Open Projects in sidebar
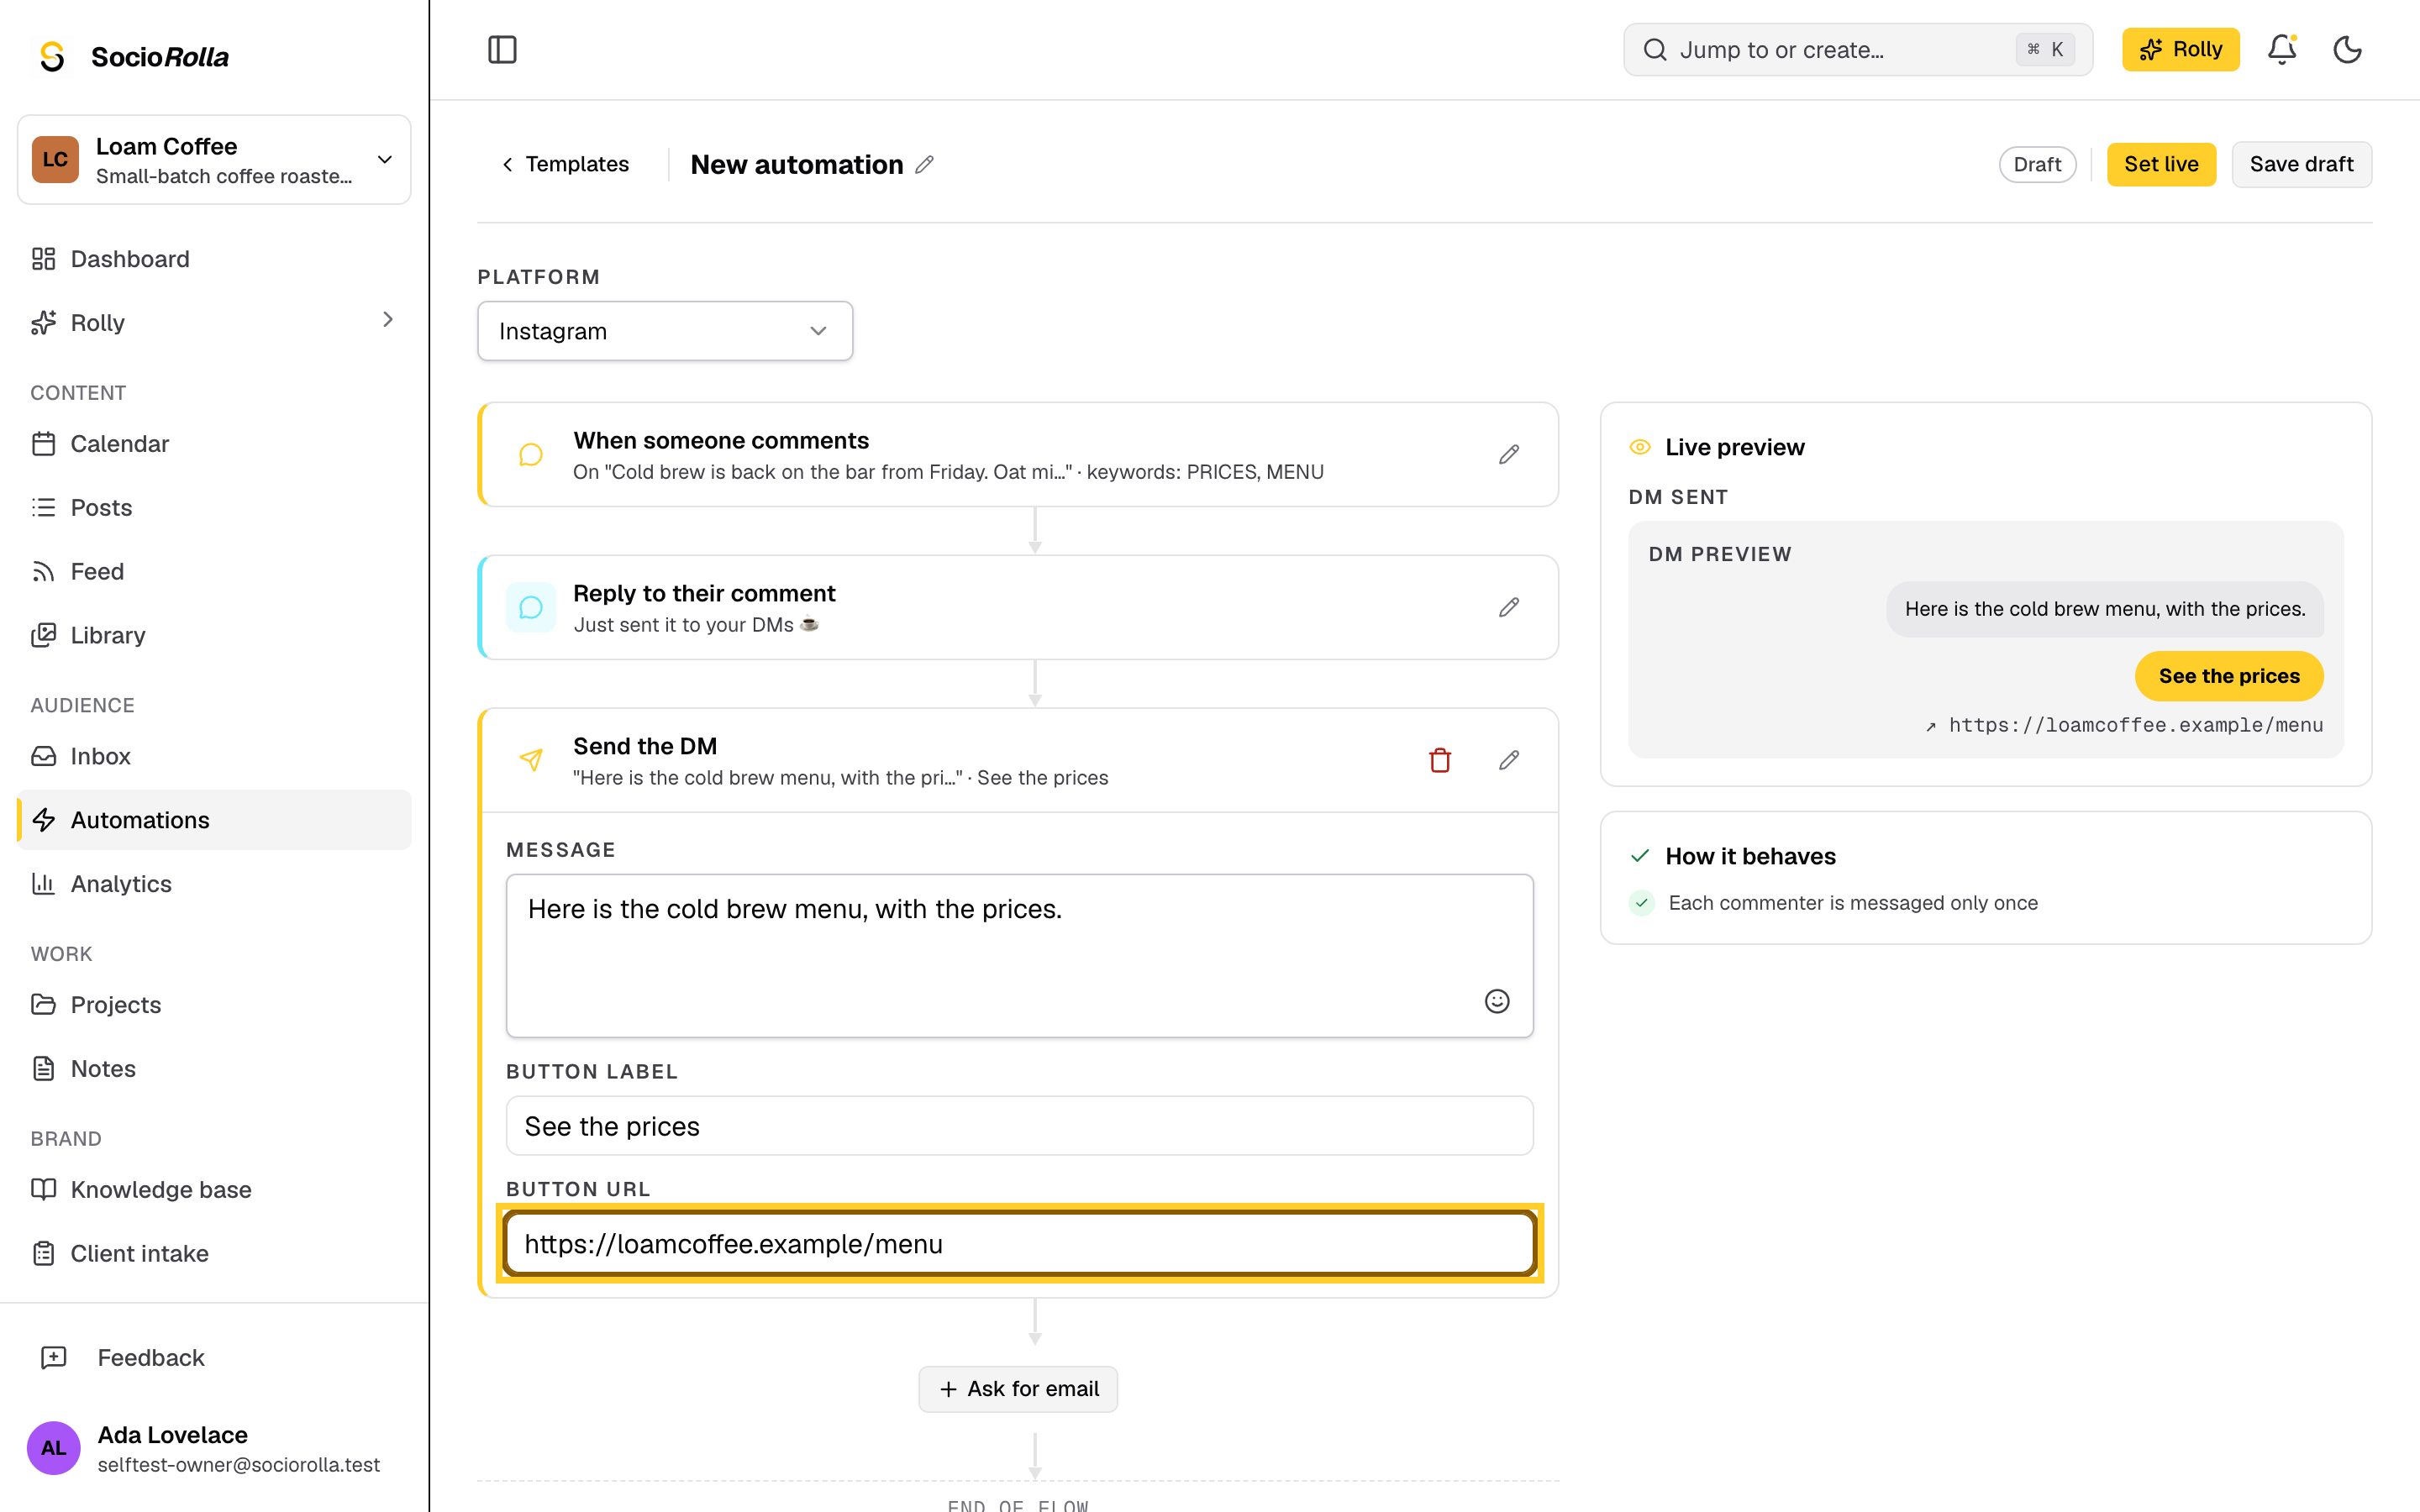2420x1512 pixels. [x=214, y=1005]
